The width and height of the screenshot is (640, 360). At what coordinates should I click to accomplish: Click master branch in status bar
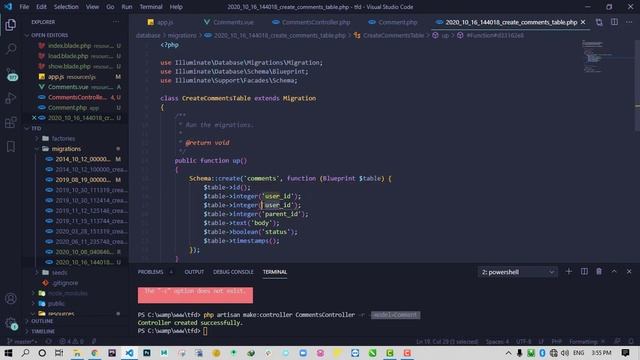click(x=22, y=341)
